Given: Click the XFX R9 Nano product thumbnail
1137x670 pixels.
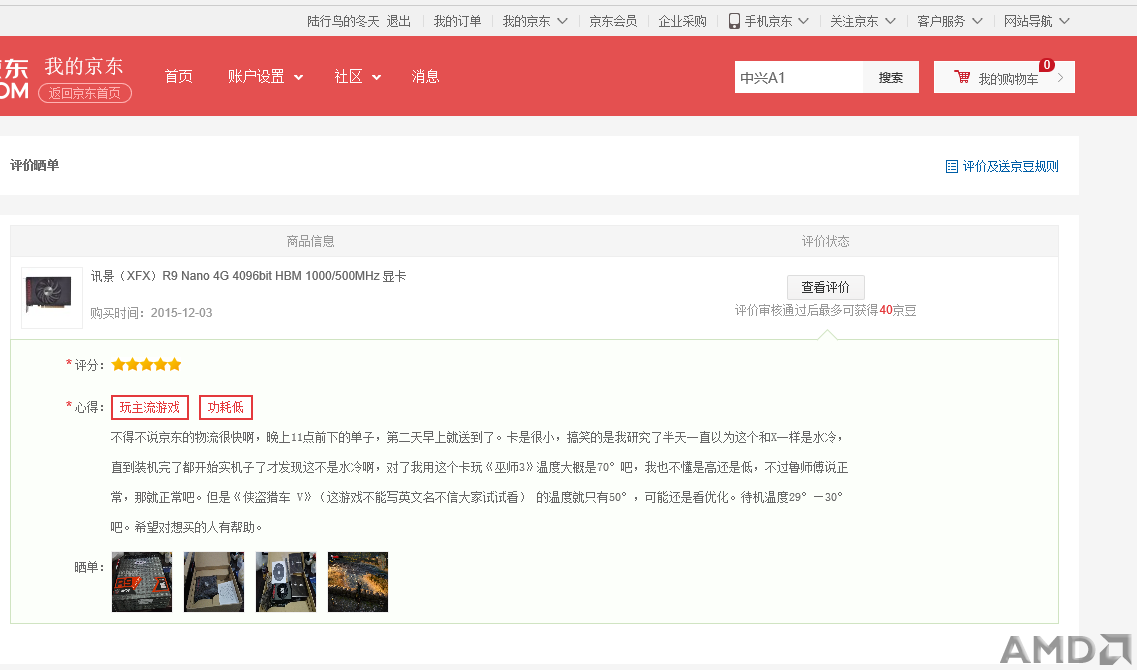Looking at the screenshot, I should [51, 297].
